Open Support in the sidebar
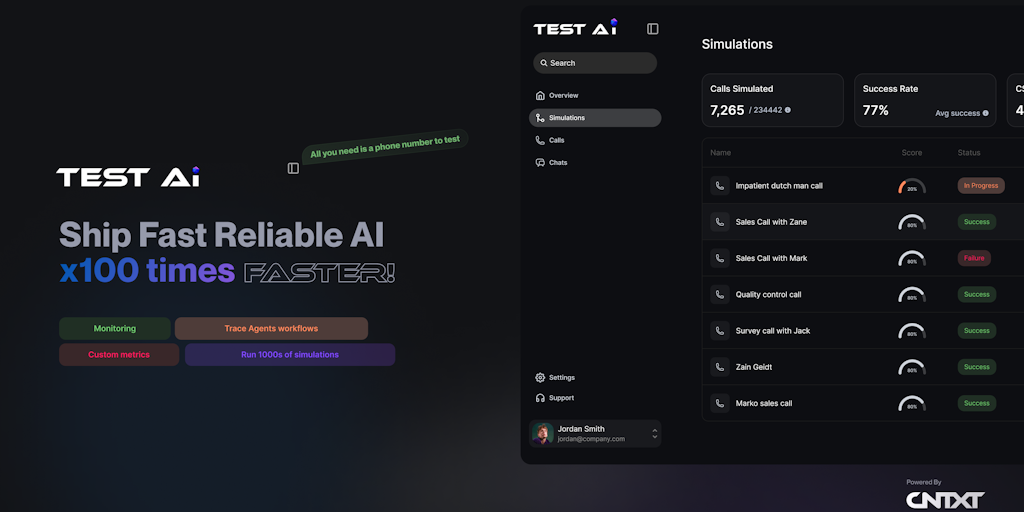This screenshot has width=1024, height=512. [595, 398]
